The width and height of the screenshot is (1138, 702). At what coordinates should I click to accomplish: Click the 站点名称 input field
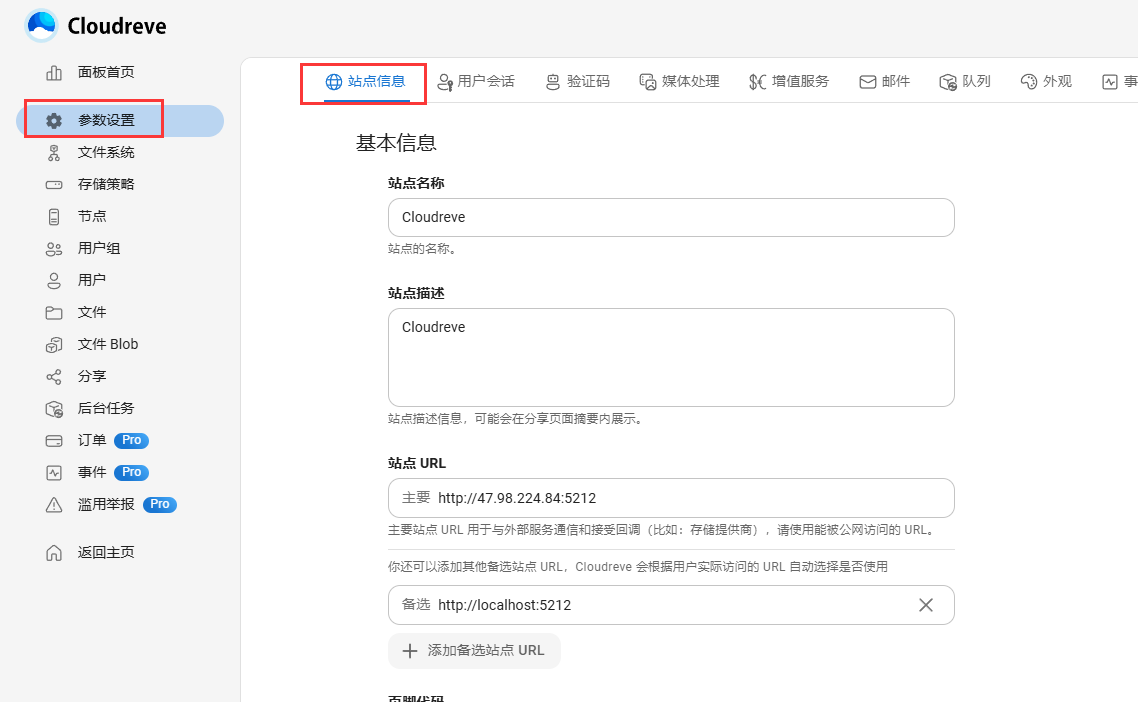(671, 217)
